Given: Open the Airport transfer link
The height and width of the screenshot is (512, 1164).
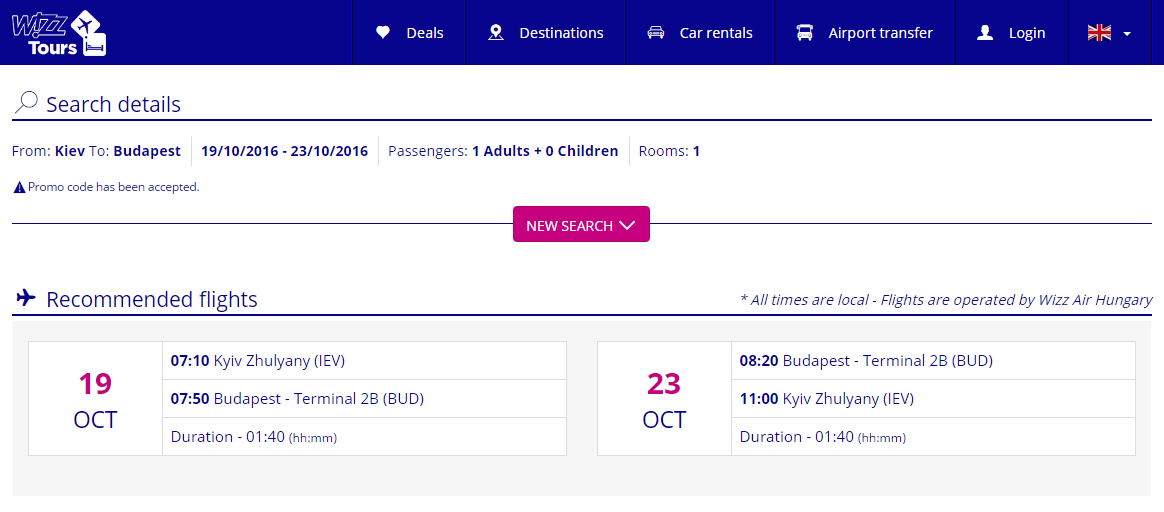Looking at the screenshot, I should tap(864, 33).
